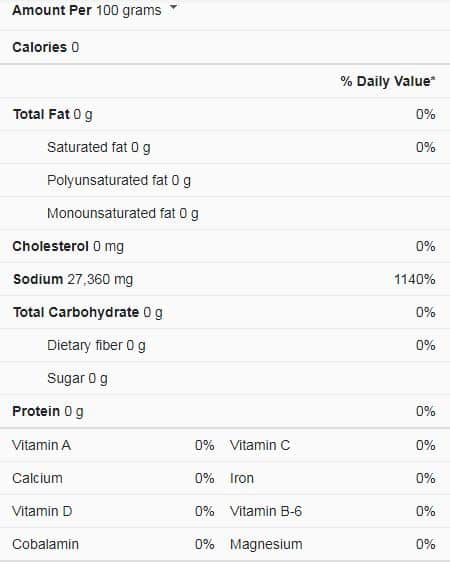450x562 pixels.
Task: Click the 1140% sodium daily value
Action: pyautogui.click(x=415, y=279)
